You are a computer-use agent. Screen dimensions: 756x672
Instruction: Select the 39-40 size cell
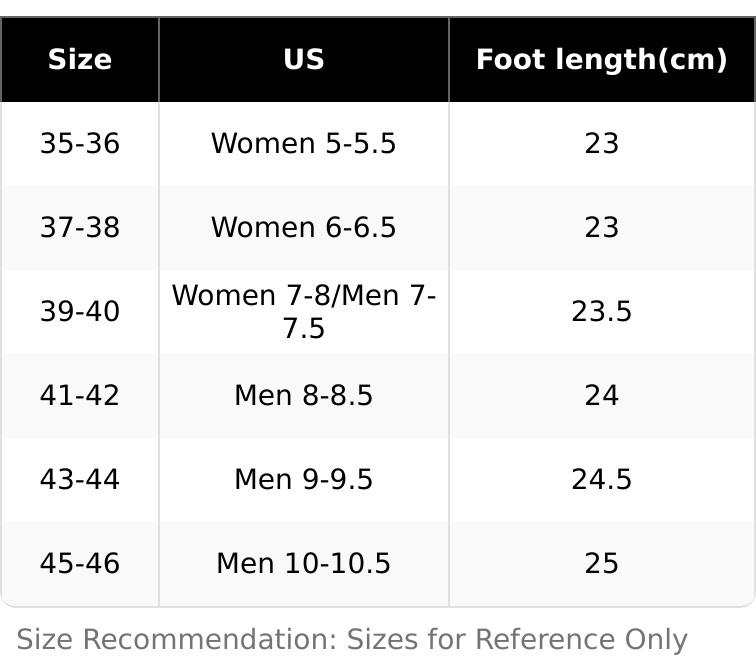(80, 312)
